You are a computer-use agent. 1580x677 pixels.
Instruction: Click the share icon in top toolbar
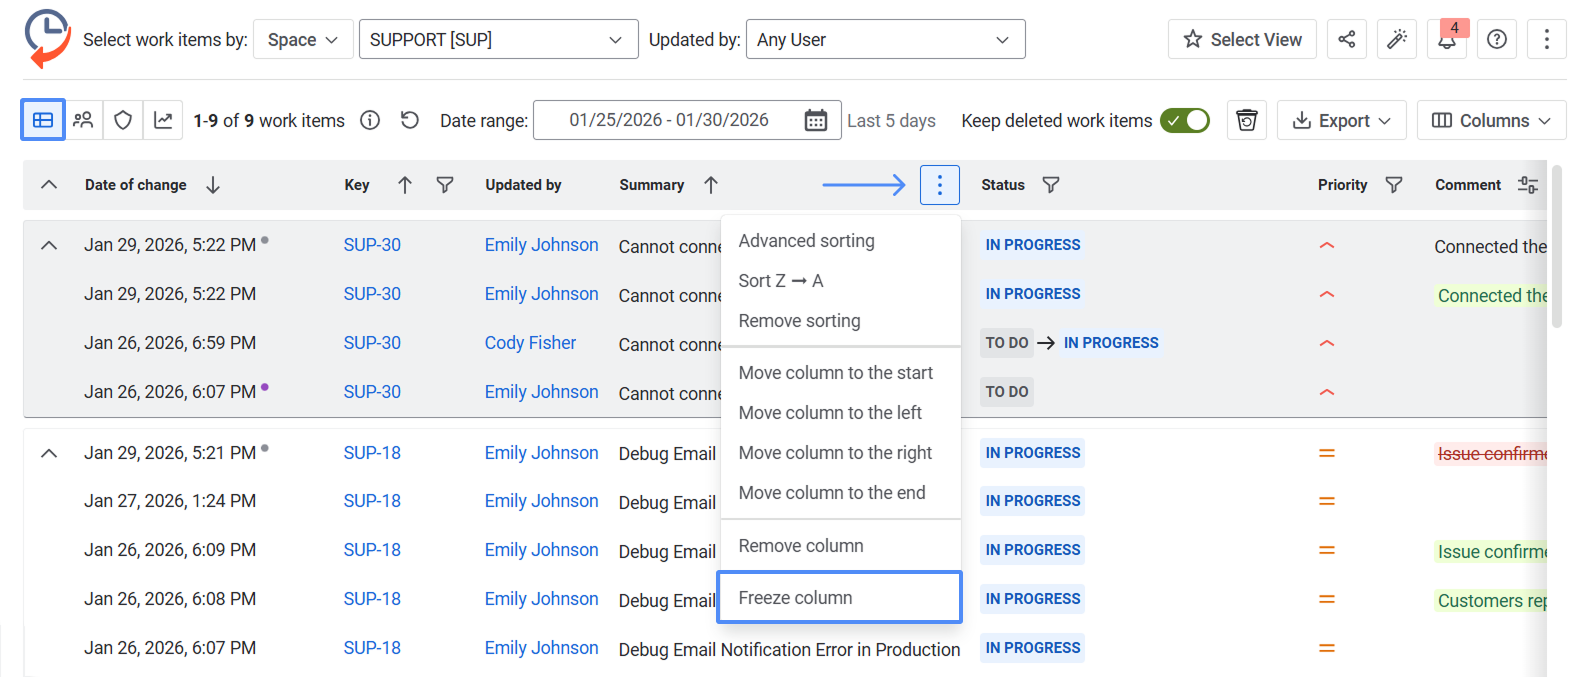(1347, 39)
